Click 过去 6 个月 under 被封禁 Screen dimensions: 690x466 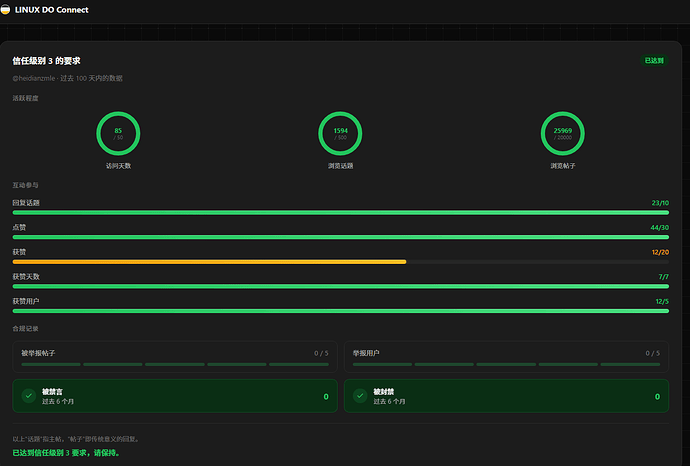pos(389,402)
